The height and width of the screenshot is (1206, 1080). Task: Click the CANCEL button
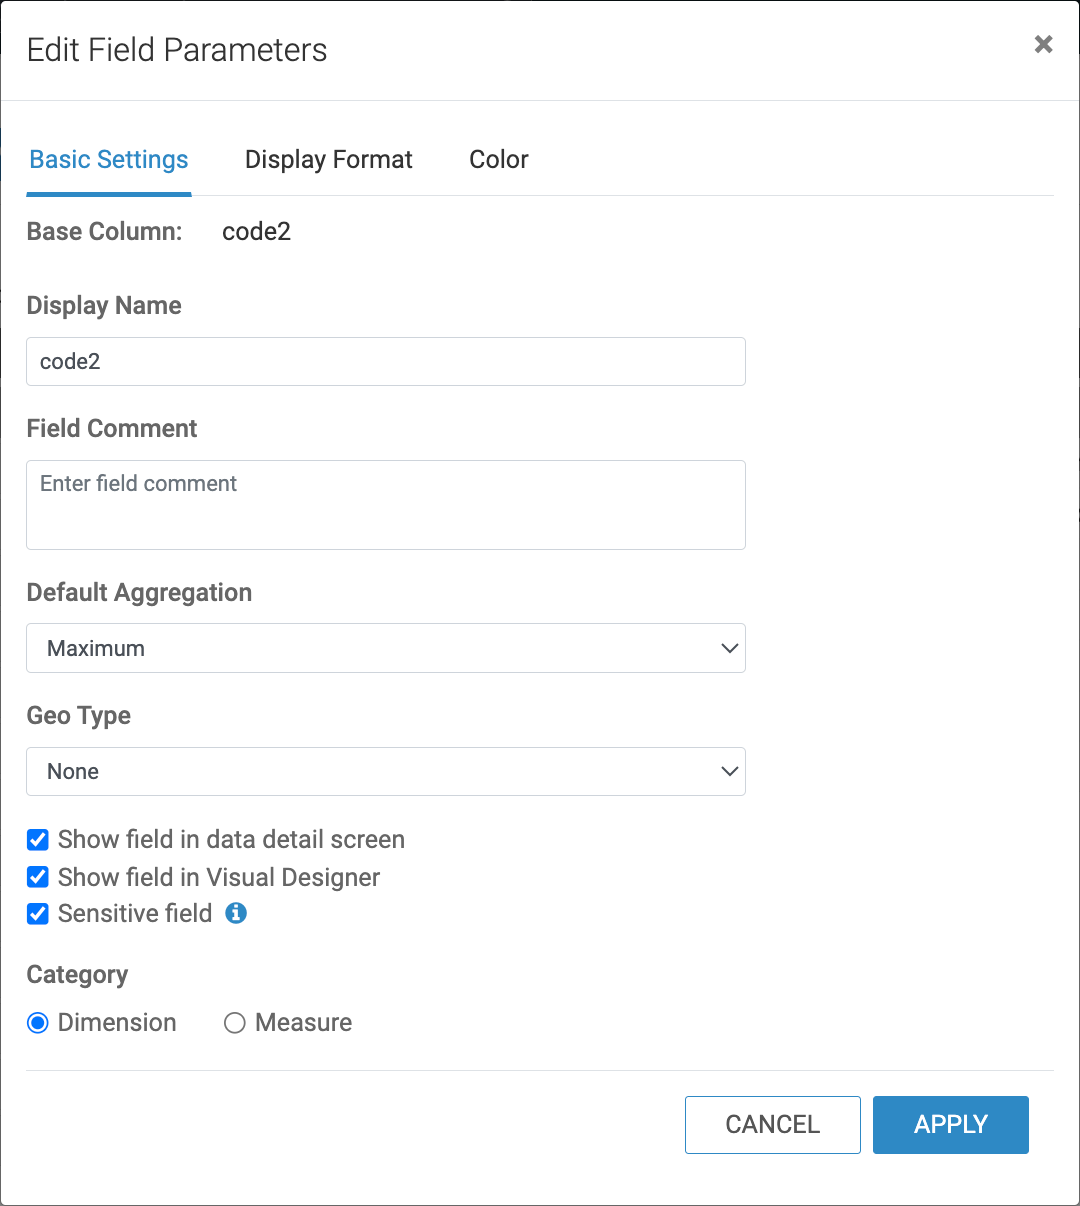tap(773, 1124)
